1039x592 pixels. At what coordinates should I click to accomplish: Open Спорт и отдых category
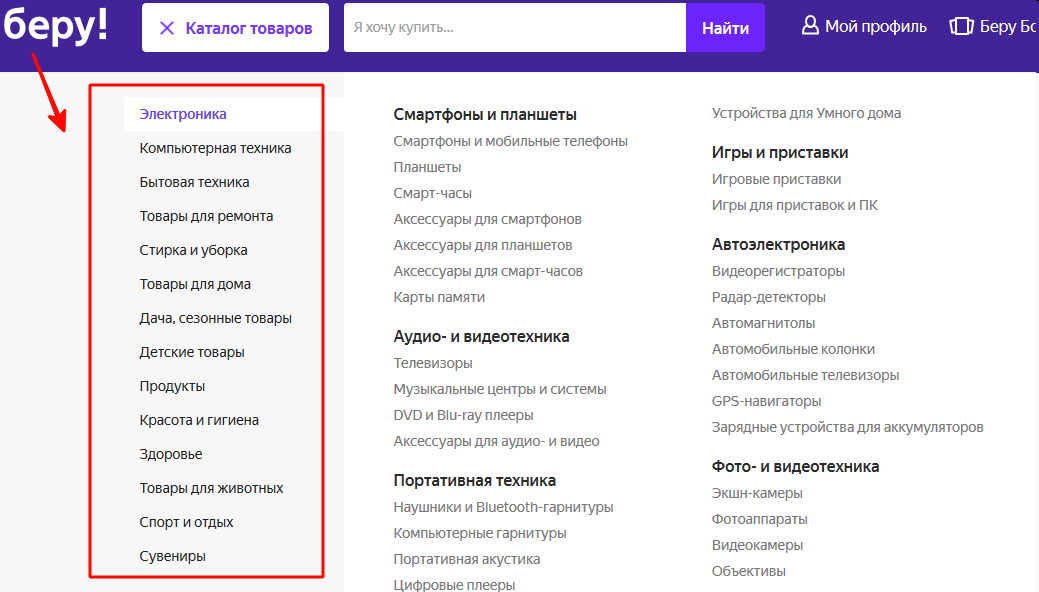point(186,522)
